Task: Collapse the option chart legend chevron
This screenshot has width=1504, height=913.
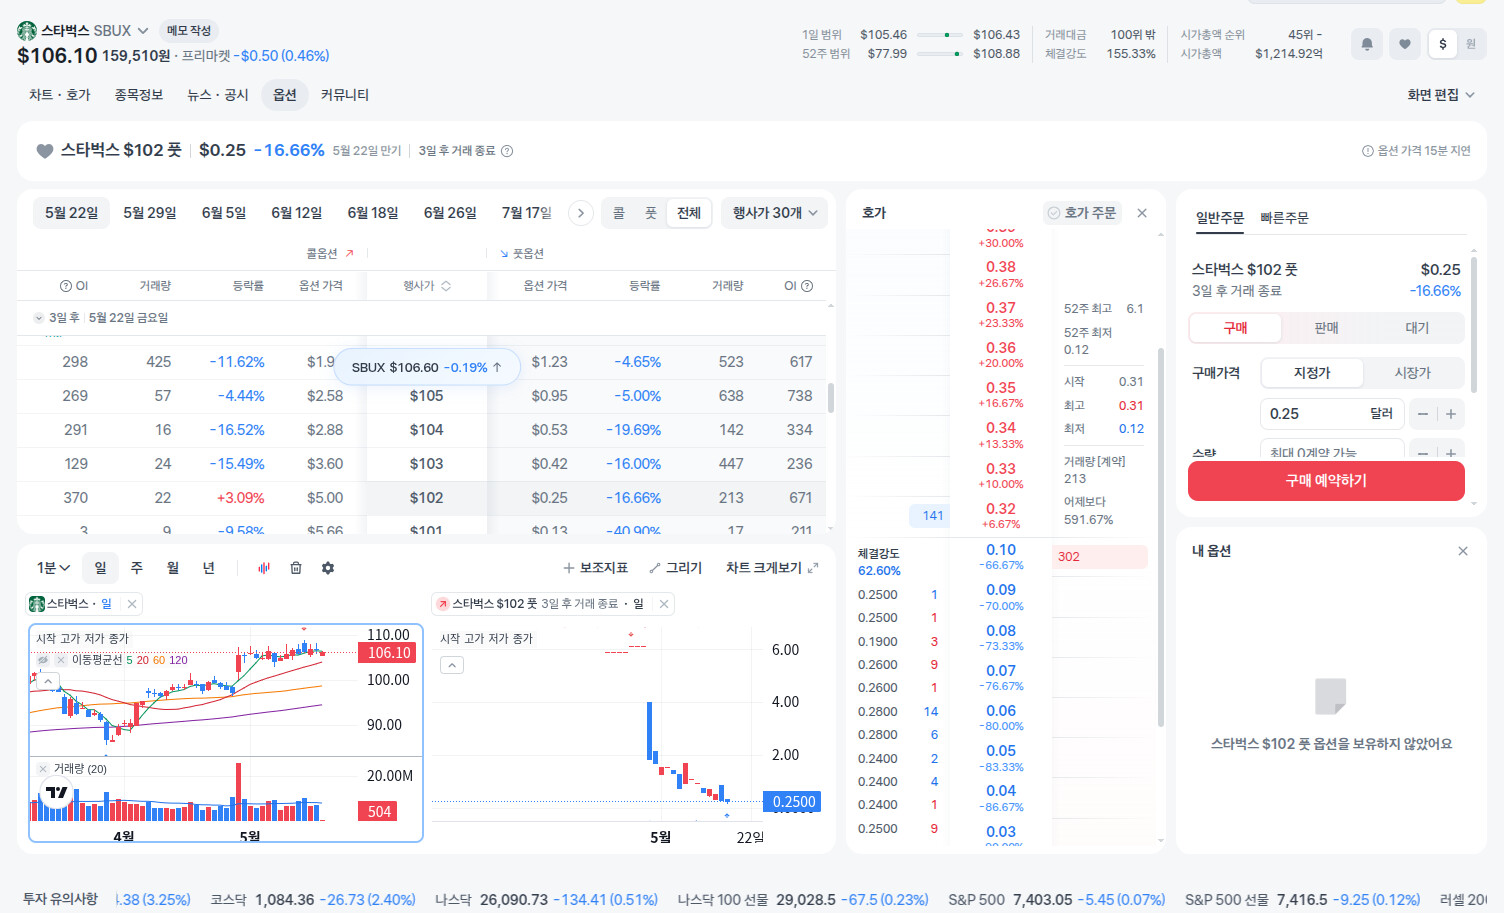Action: click(x=452, y=665)
